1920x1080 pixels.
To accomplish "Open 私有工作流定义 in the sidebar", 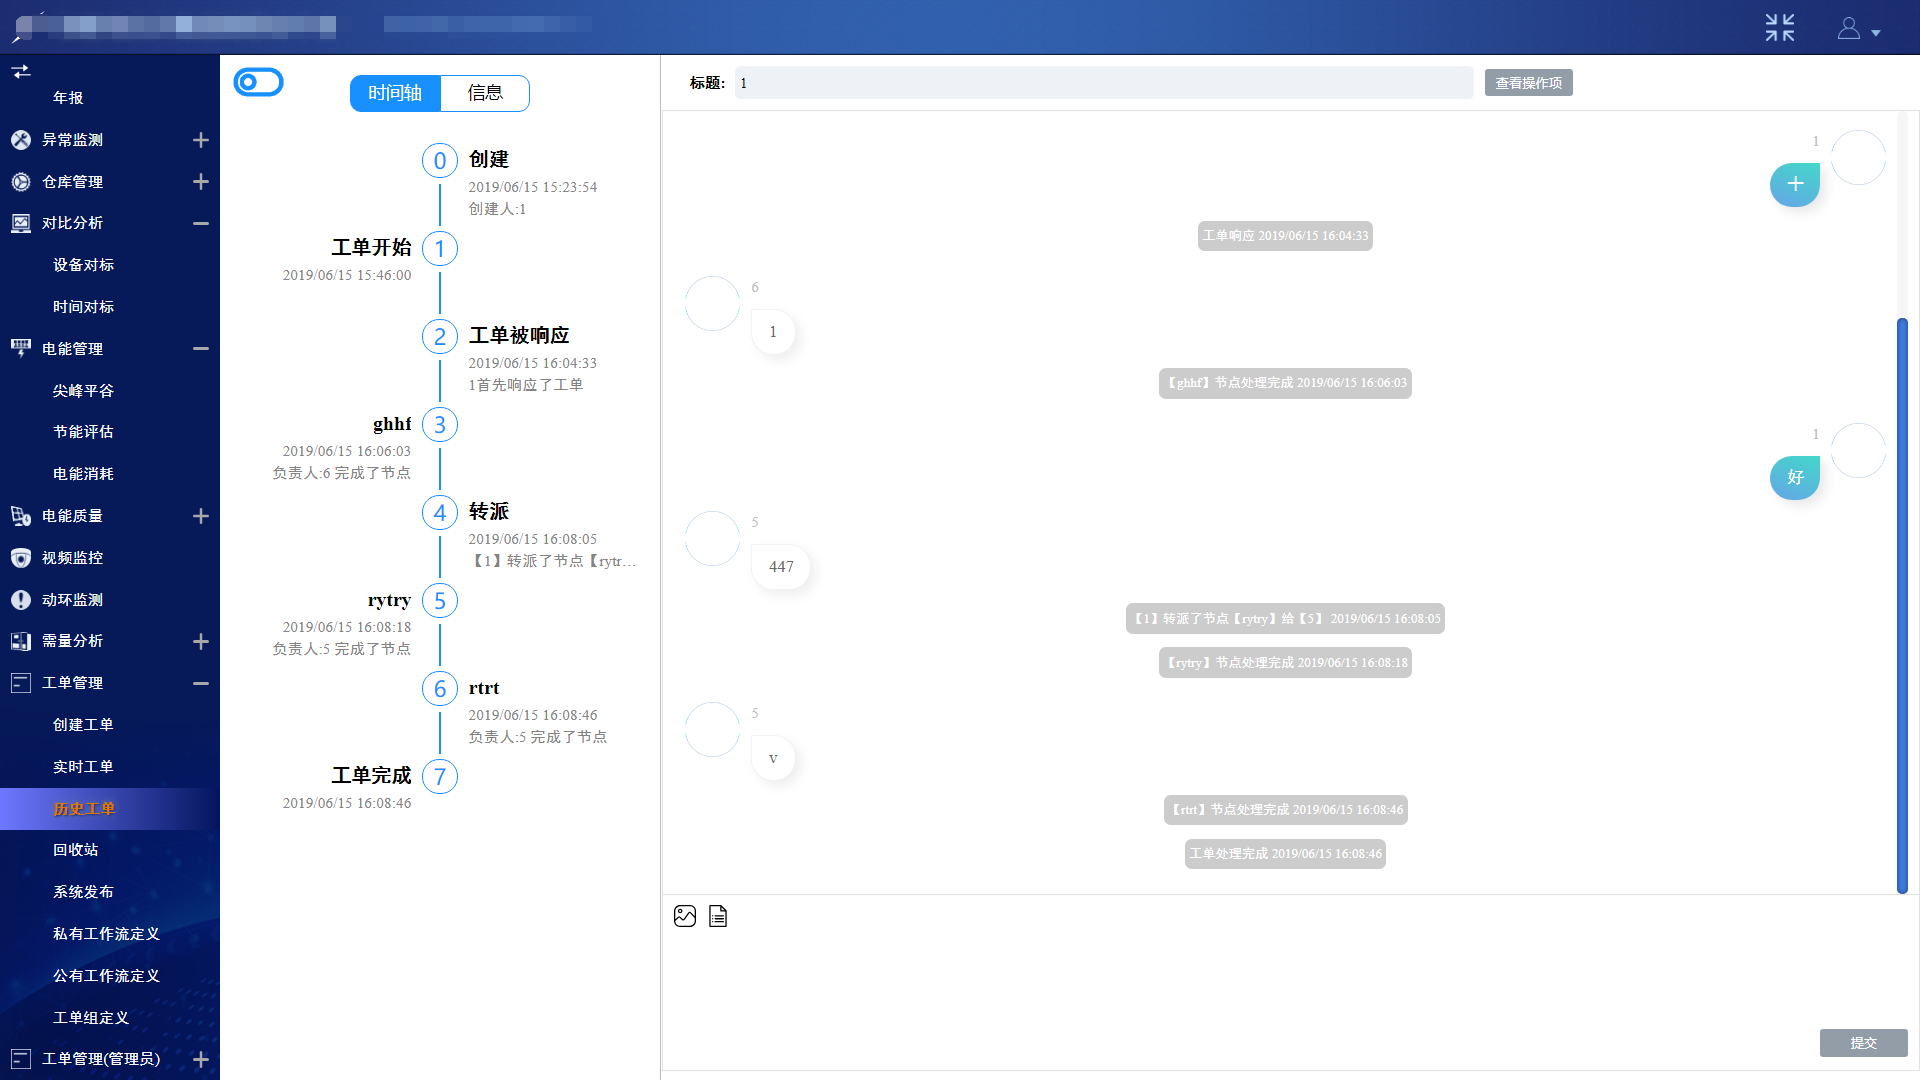I will pyautogui.click(x=107, y=934).
